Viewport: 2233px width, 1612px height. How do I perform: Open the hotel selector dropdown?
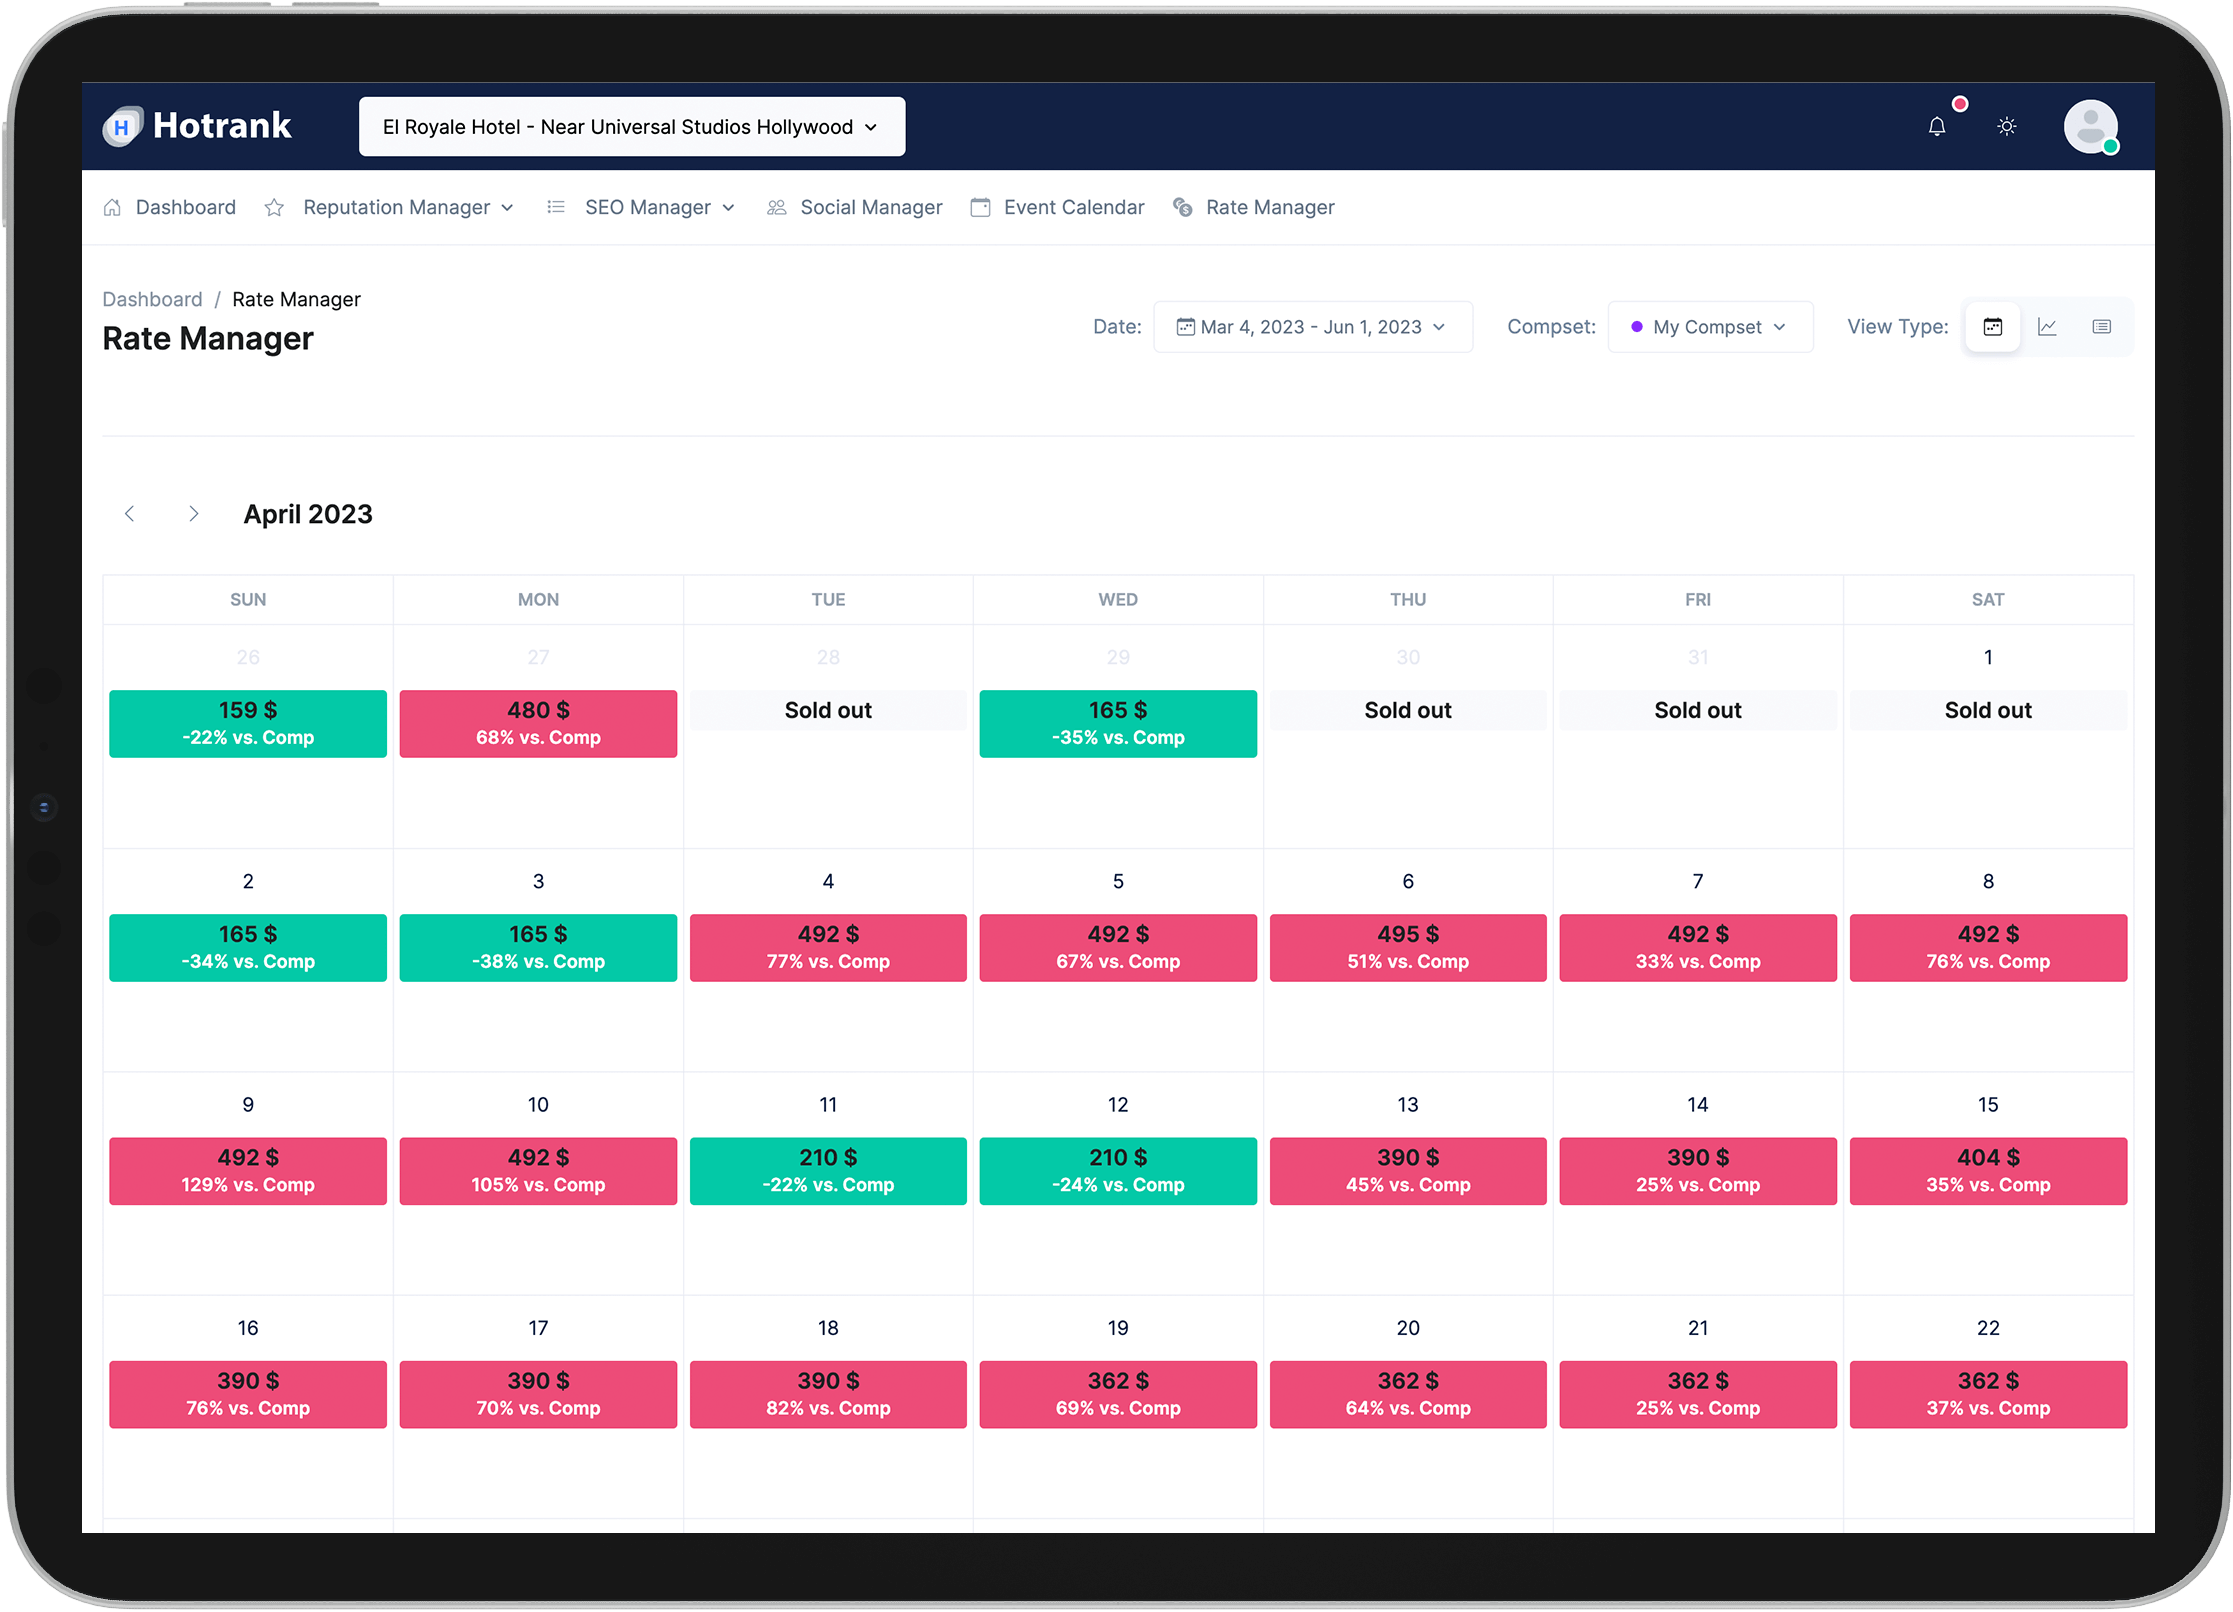point(631,127)
